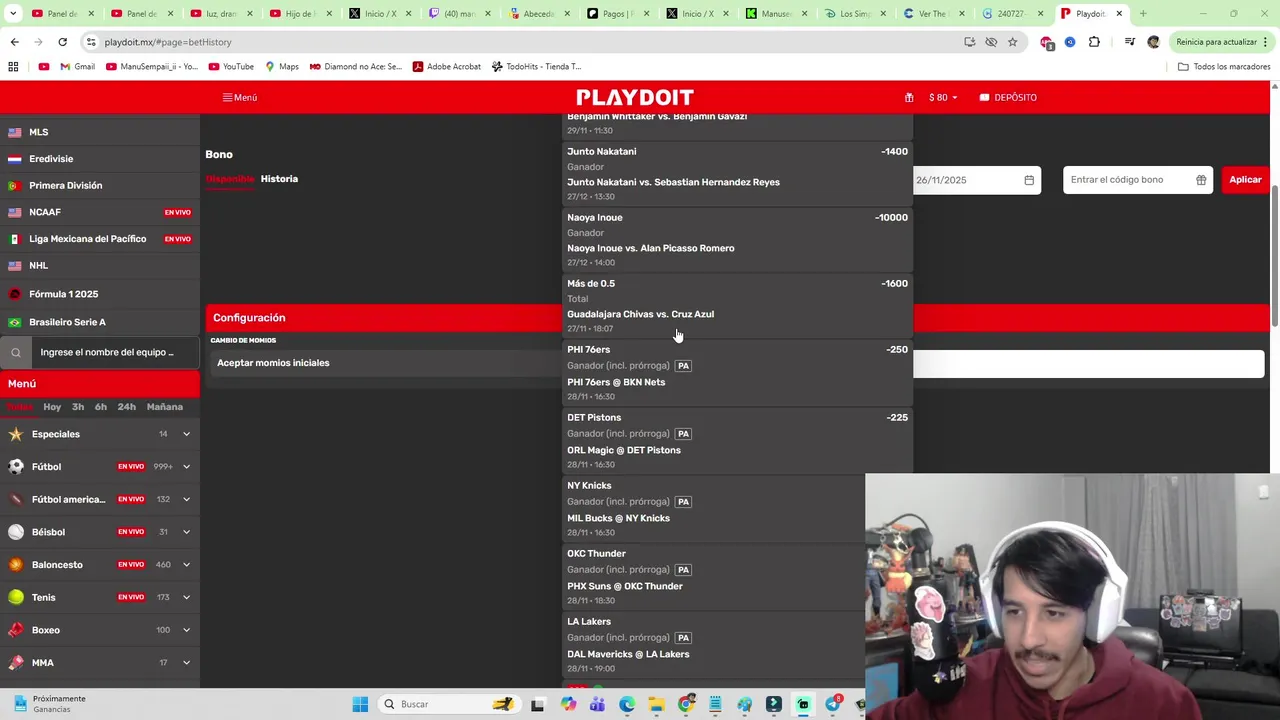The image size is (1280, 720).
Task: Click the PLAYDOIT logo
Action: [635, 97]
